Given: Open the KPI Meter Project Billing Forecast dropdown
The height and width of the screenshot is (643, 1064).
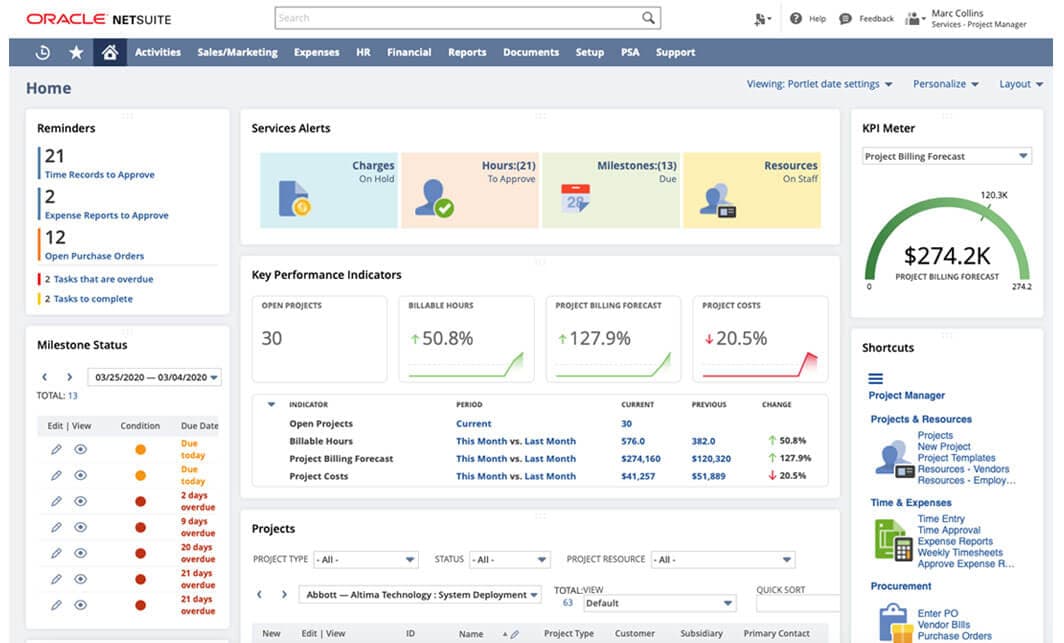Looking at the screenshot, I should click(947, 156).
